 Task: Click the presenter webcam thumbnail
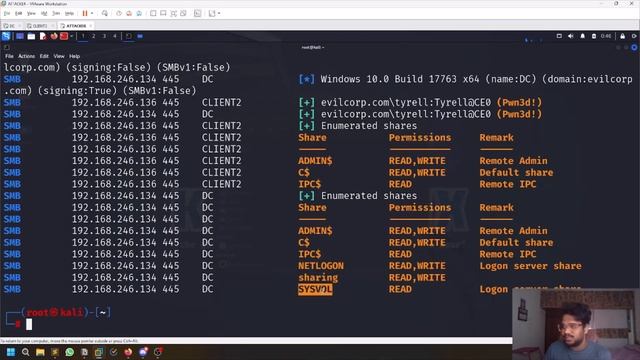click(576, 324)
